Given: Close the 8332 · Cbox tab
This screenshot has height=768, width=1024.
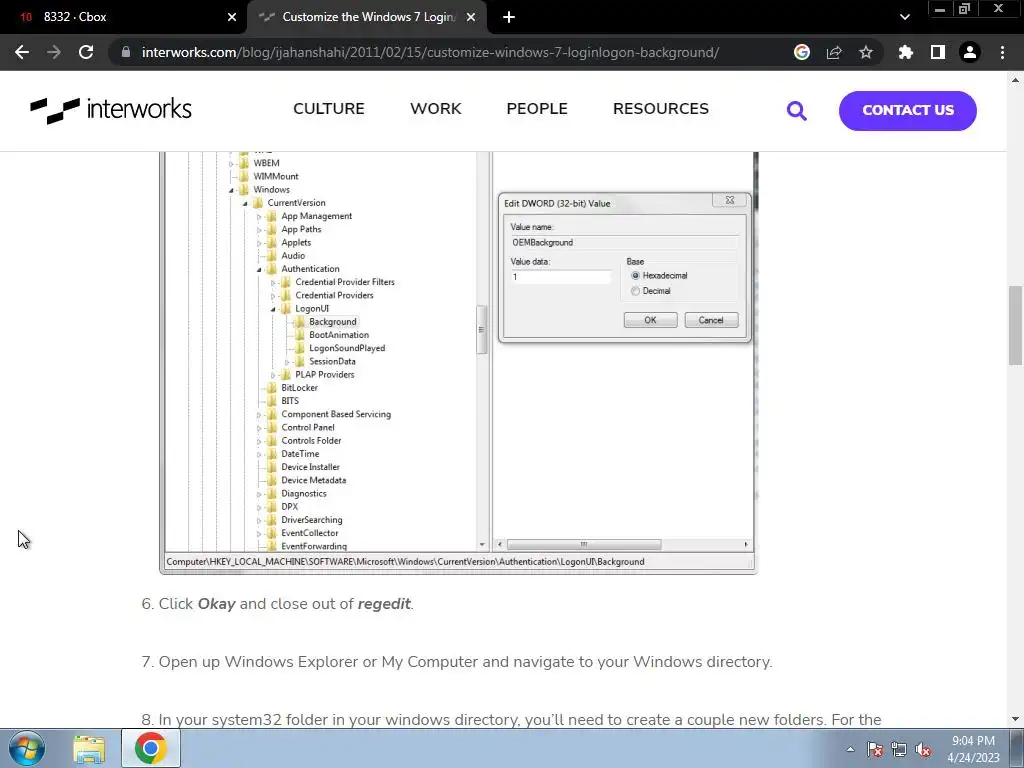Looking at the screenshot, I should click(x=232, y=17).
